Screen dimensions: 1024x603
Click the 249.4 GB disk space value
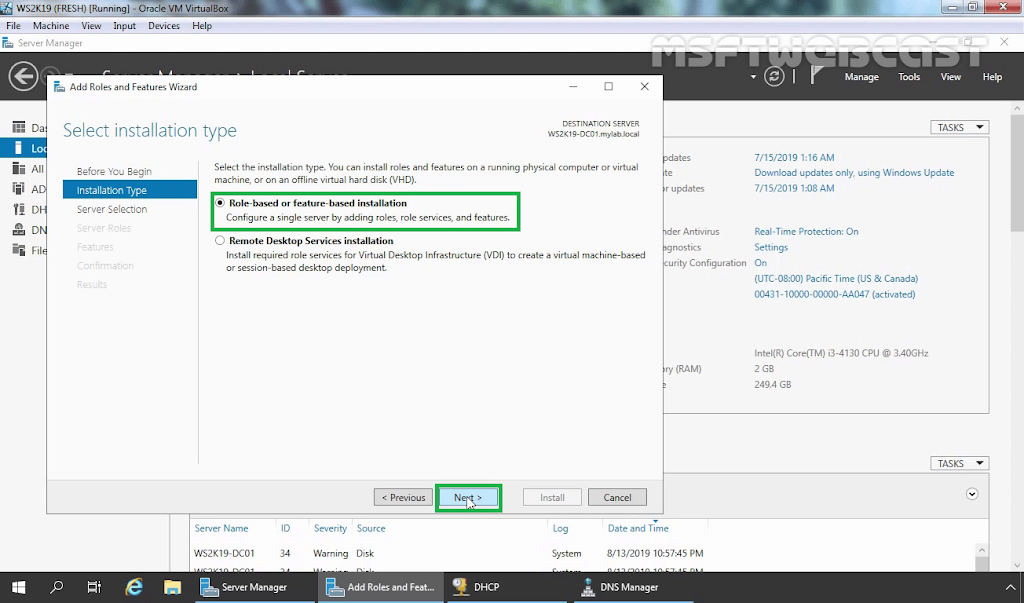pos(773,385)
